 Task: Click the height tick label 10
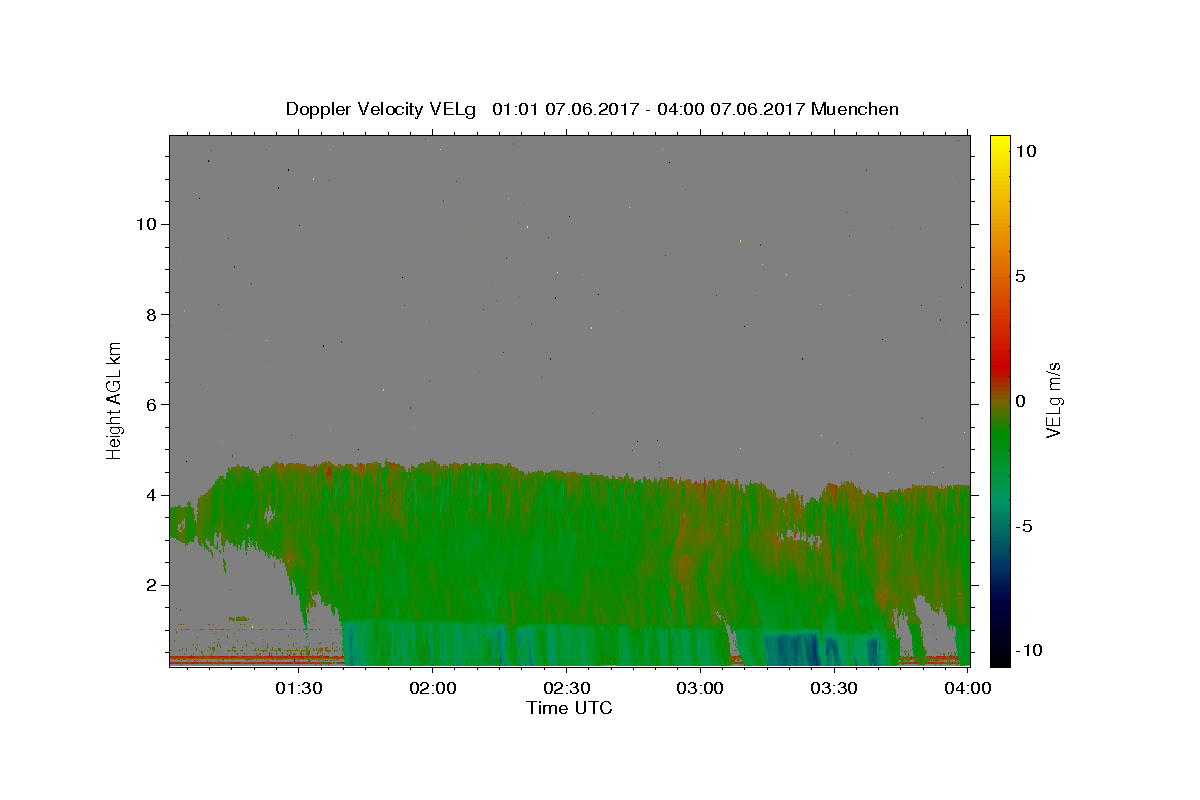click(146, 224)
